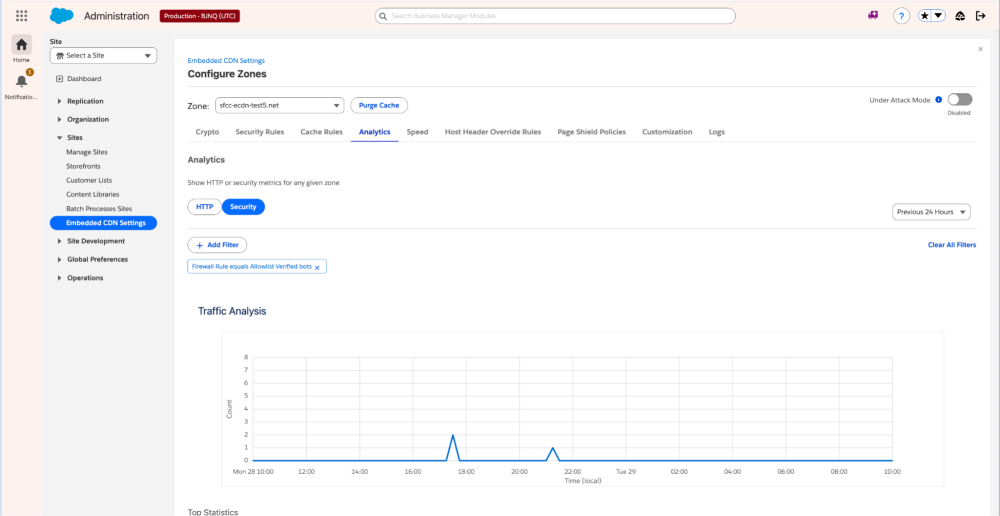Image resolution: width=1000 pixels, height=516 pixels.
Task: Open Notifications bell icon
Action: 22,81
